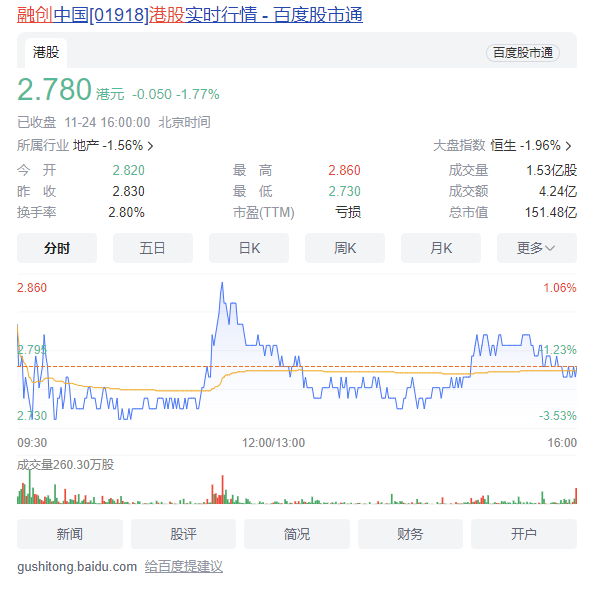Click the 开户 button
This screenshot has width=590, height=593.
524,534
